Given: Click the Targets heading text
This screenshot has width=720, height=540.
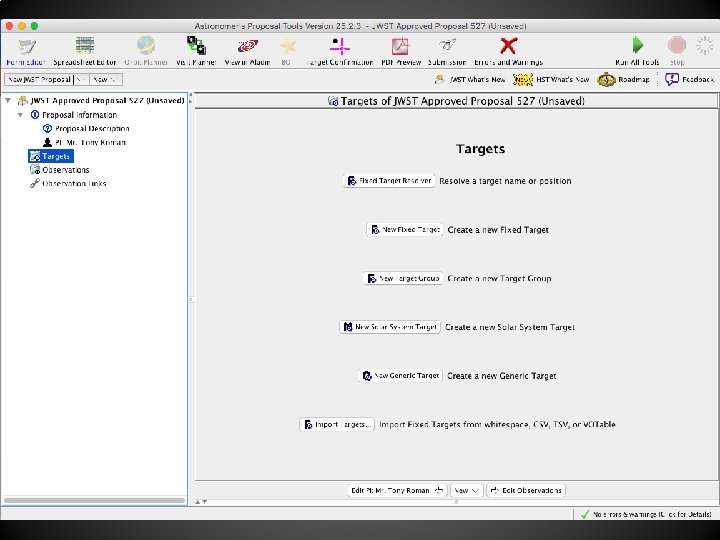Looking at the screenshot, I should coord(480,149).
